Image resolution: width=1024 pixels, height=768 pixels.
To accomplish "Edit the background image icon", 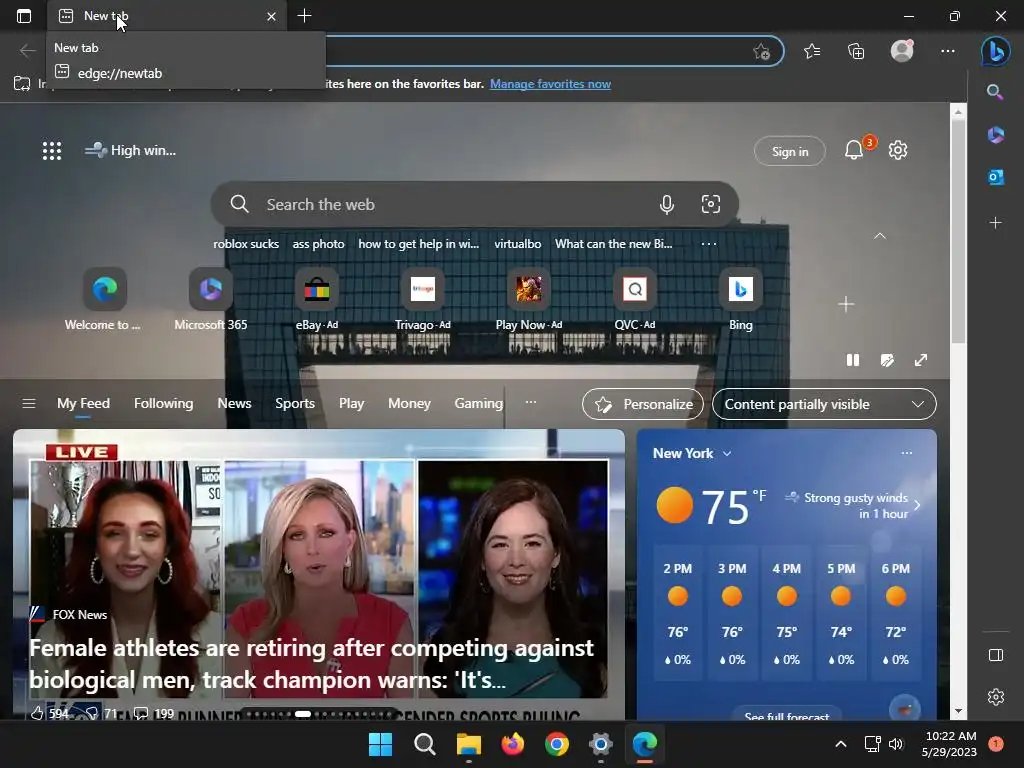I will [x=887, y=360].
